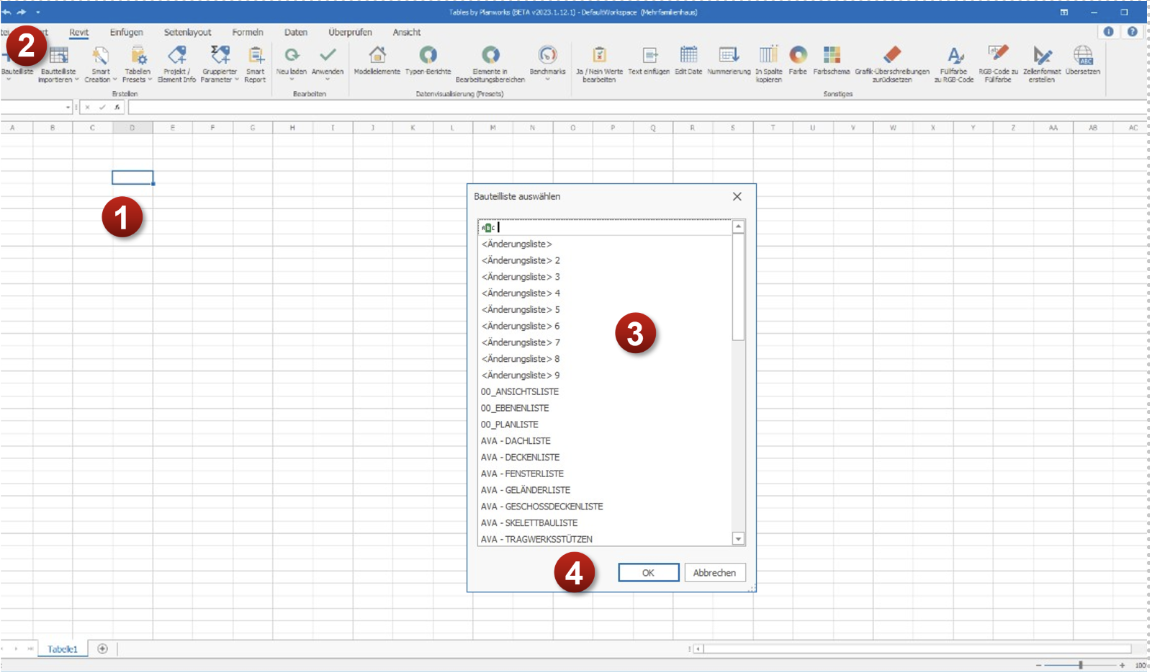The image size is (1150, 672).
Task: Select the Modellelemente house icon
Action: (x=377, y=55)
